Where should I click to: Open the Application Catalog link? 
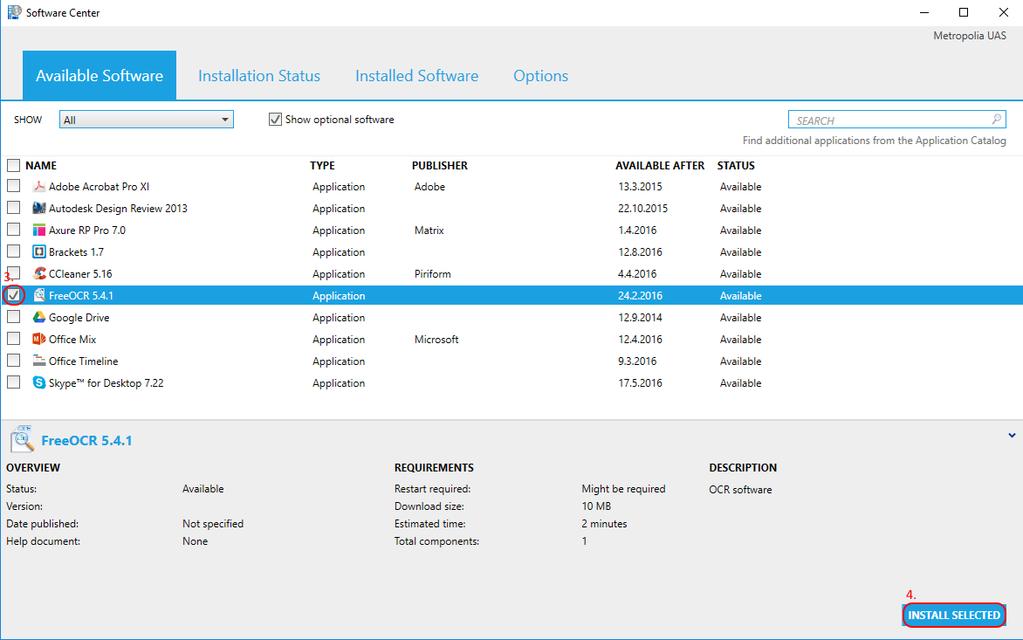pyautogui.click(x=874, y=140)
